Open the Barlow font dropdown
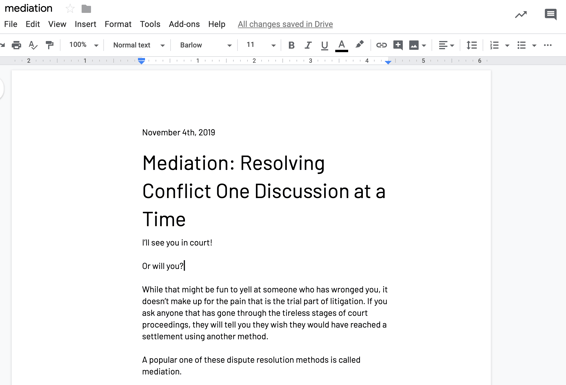The image size is (566, 385). 205,45
